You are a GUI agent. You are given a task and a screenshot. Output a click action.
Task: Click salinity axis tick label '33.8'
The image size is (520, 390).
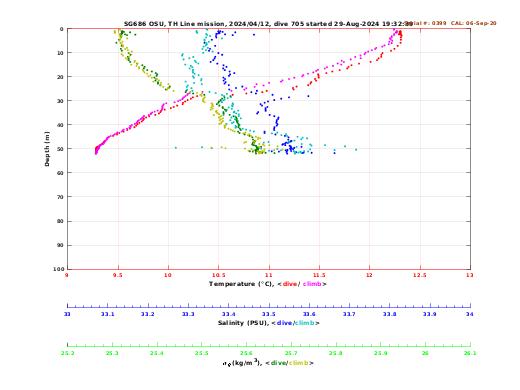pos(390,314)
